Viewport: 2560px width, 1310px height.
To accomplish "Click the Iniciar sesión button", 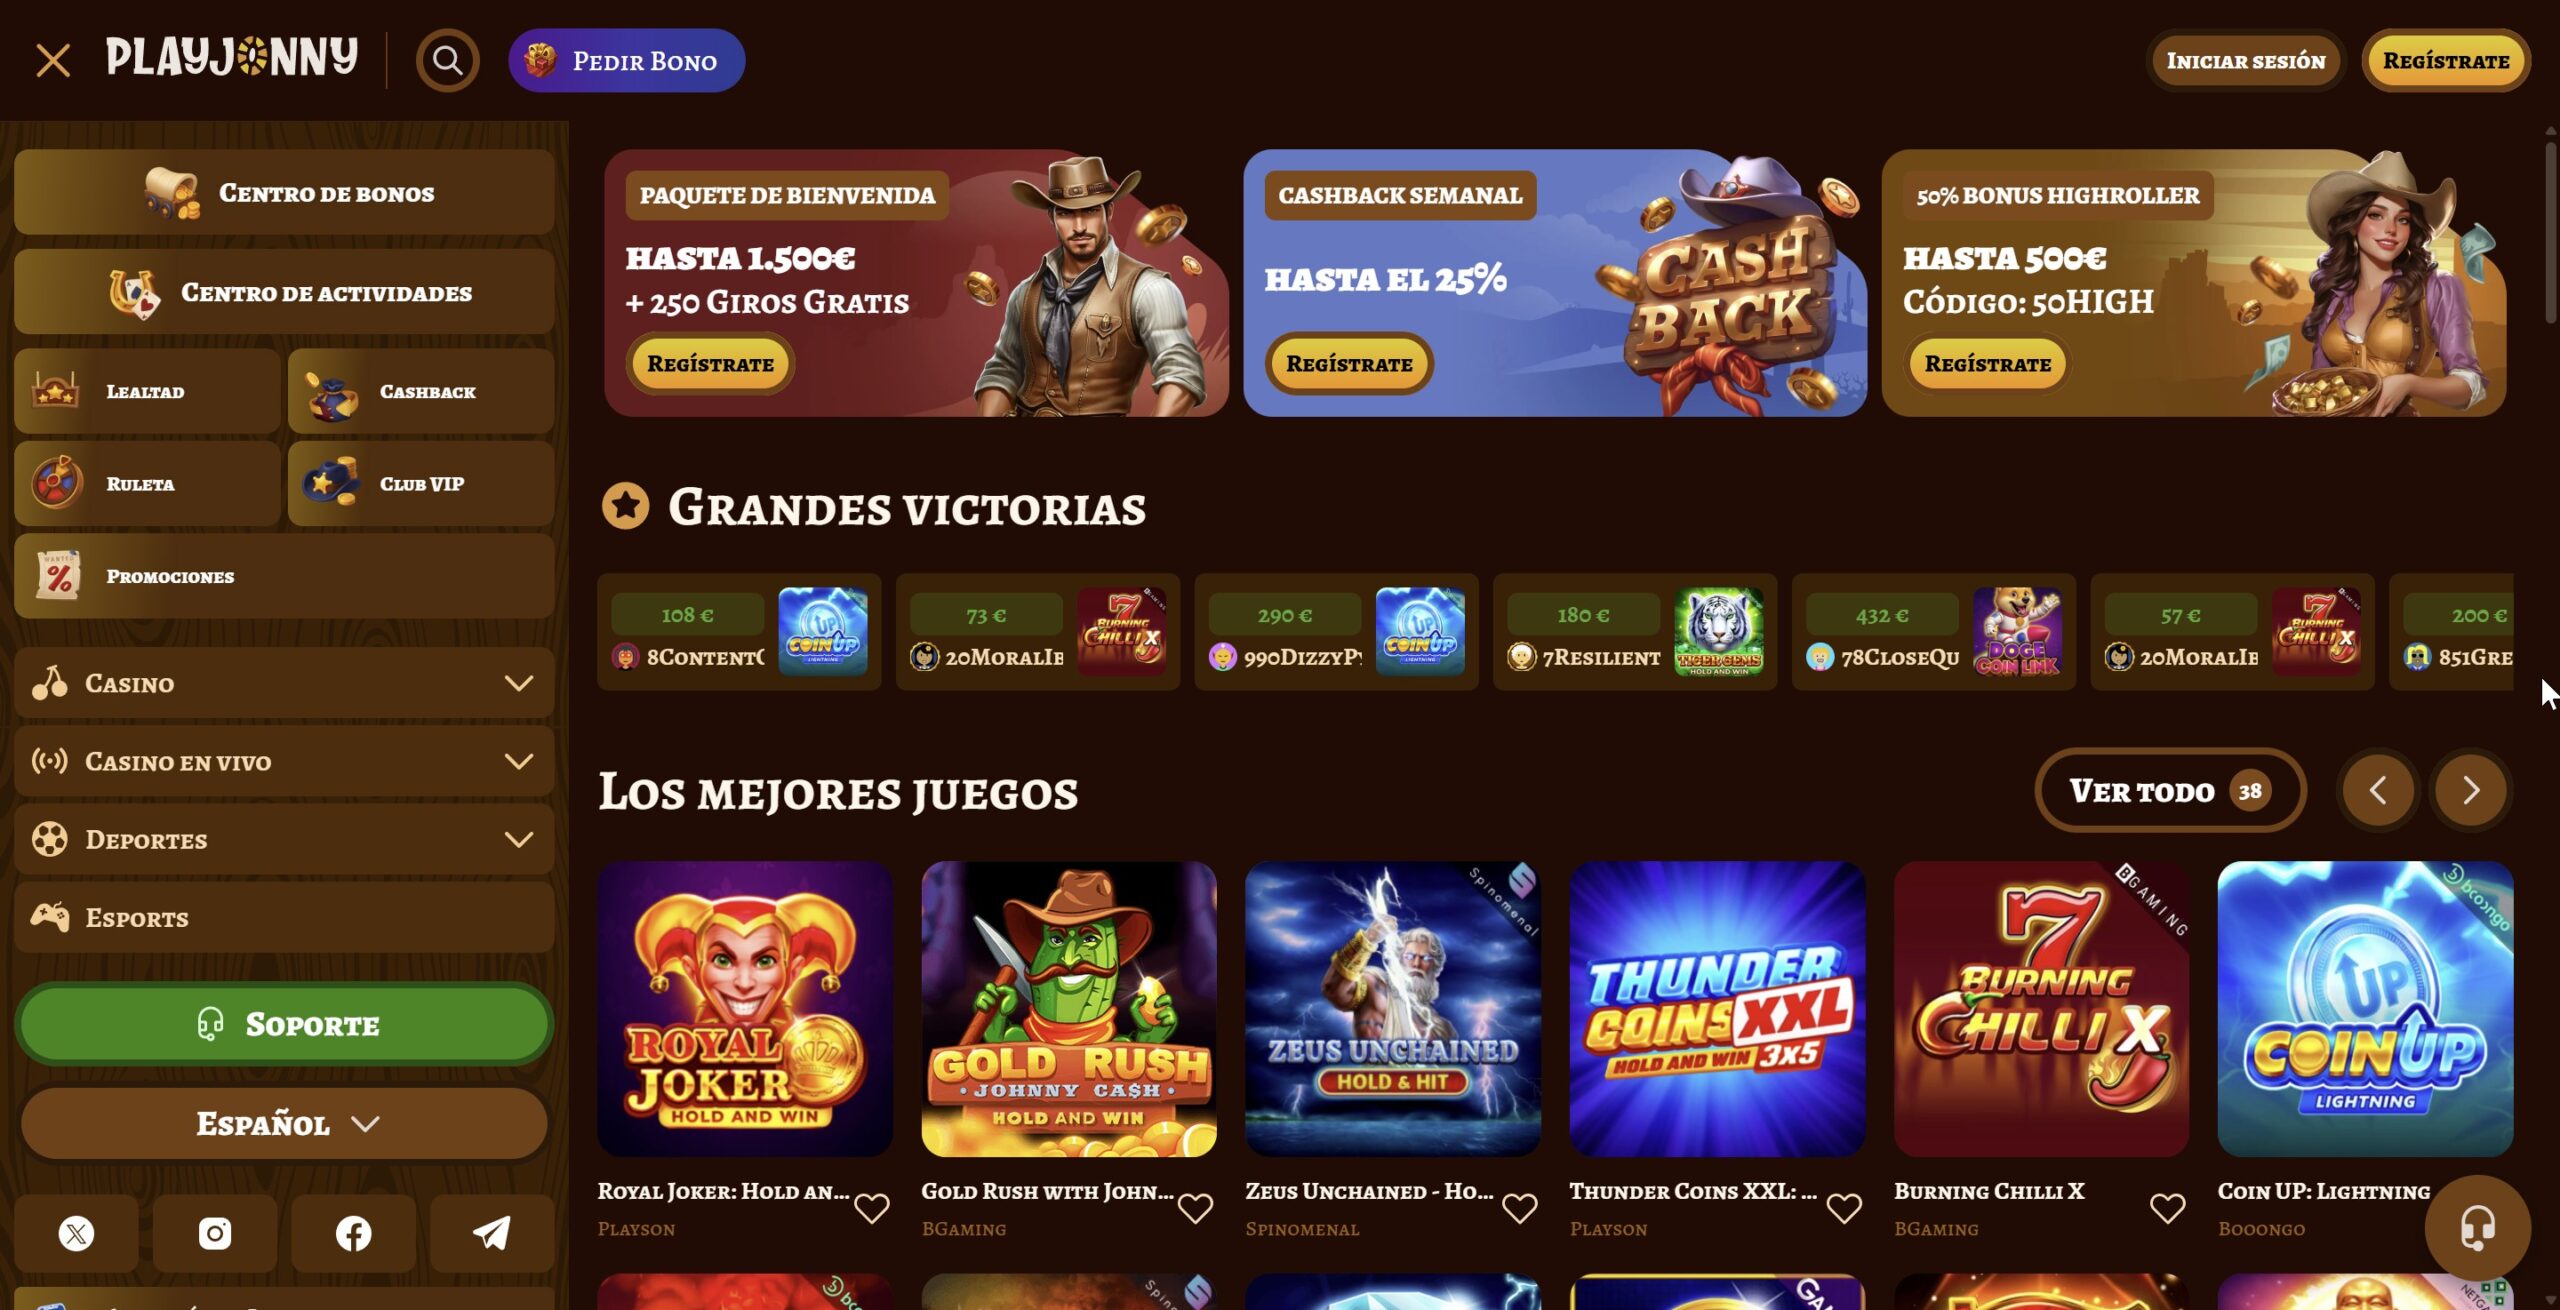I will (x=2245, y=61).
